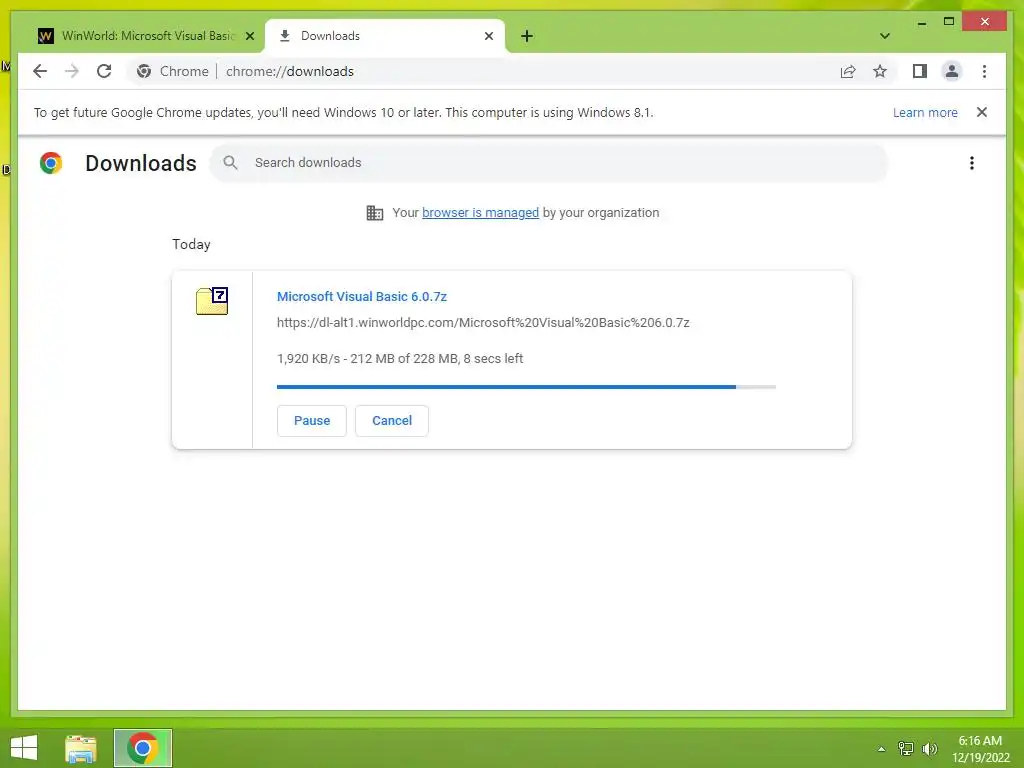Screen dimensions: 1024x768
Task: Open File Explorer from the taskbar
Action: [x=81, y=748]
